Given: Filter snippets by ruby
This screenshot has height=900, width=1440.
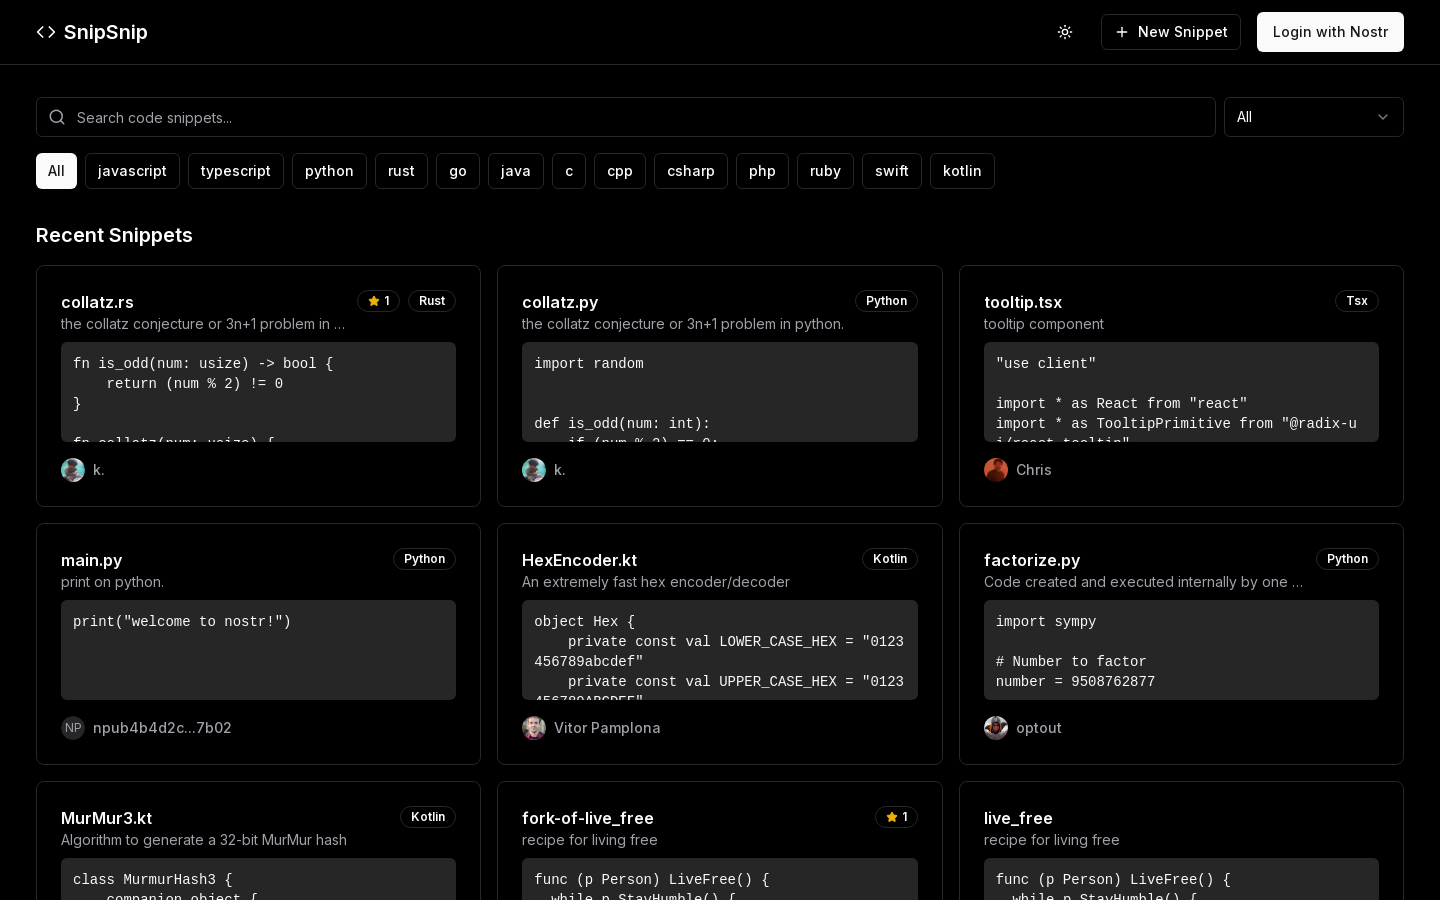Looking at the screenshot, I should (825, 171).
